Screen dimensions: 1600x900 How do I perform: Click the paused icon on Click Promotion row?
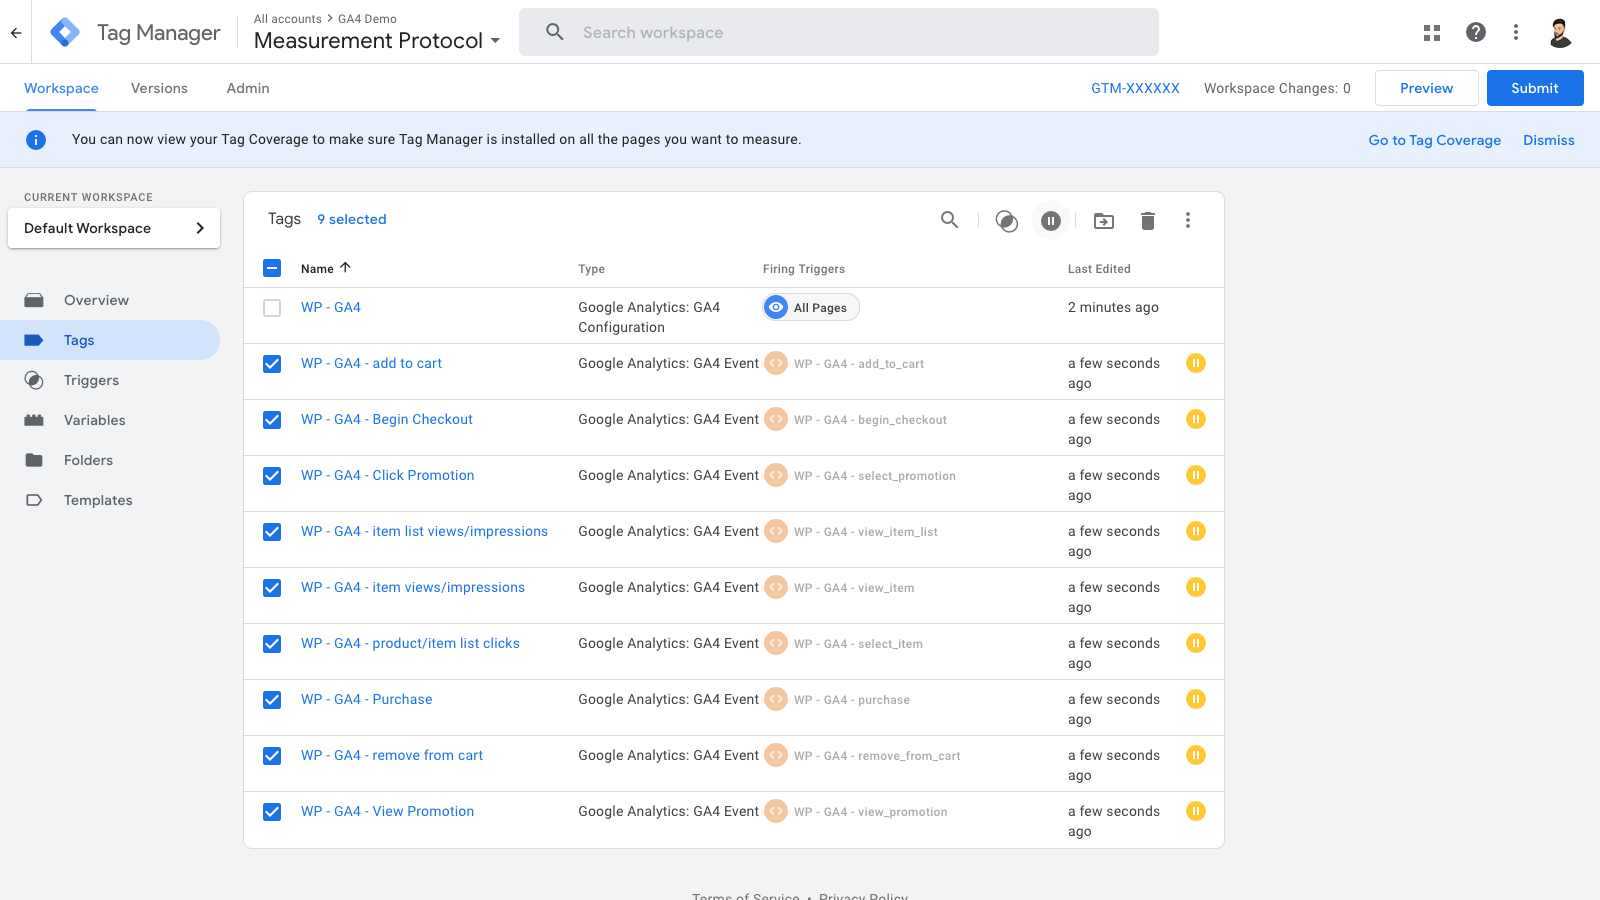point(1196,475)
